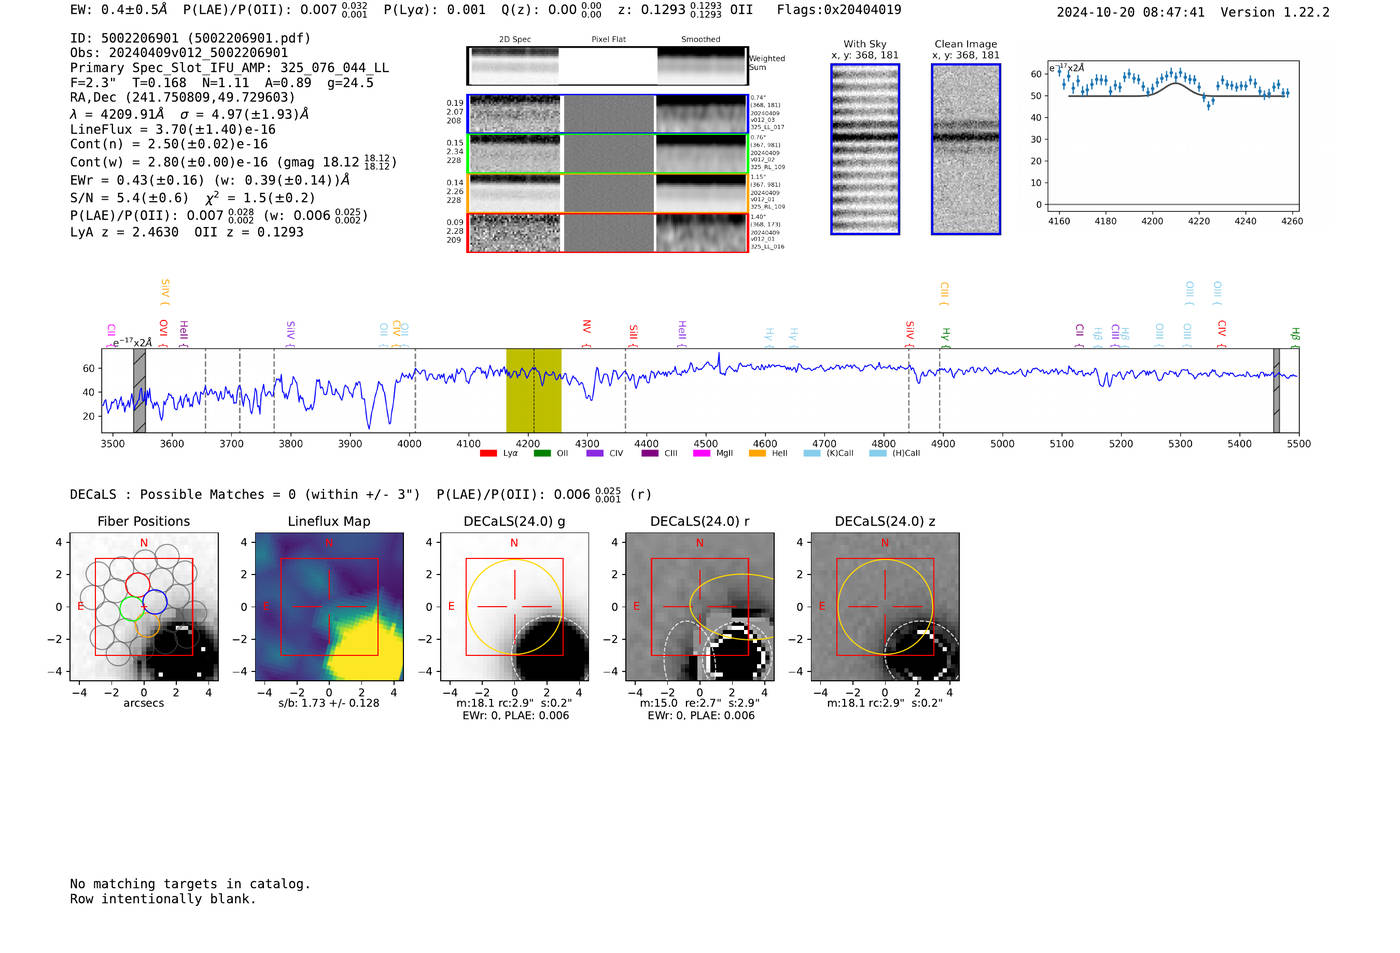Click the Cont(n) = 2.50 value line
1400x953 pixels.
click(169, 144)
